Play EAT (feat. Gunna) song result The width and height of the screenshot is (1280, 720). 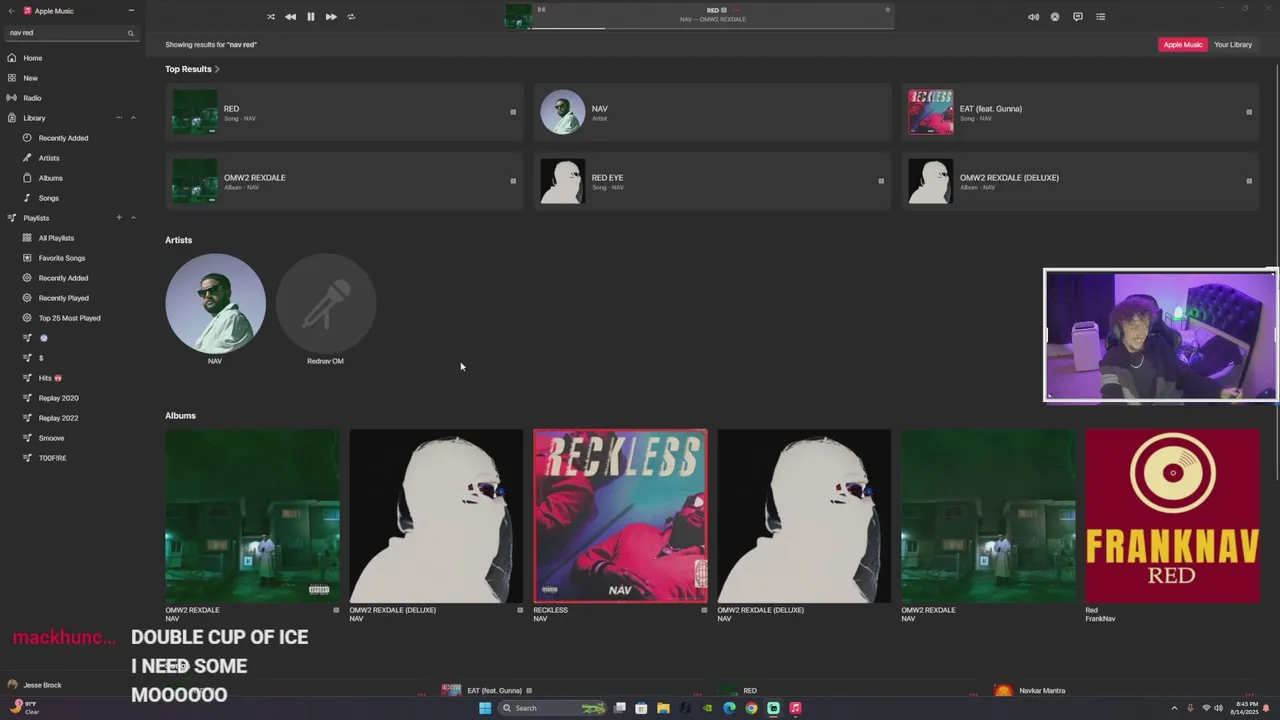[1080, 112]
